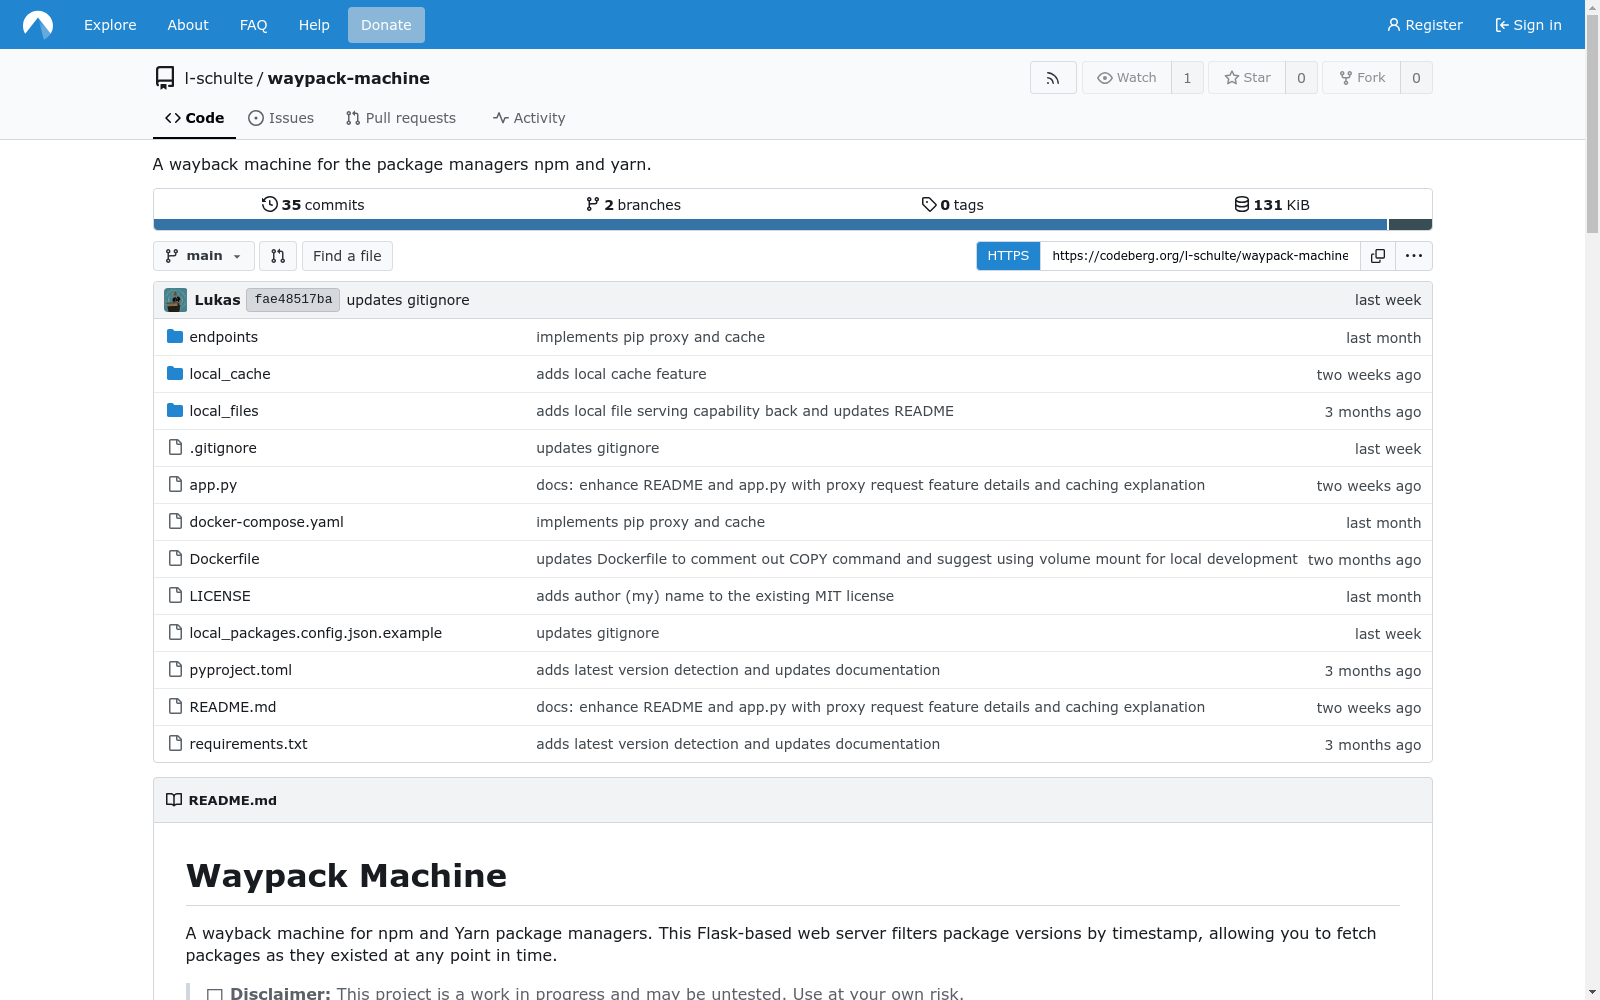
Task: Fork the waypack-machine repository
Action: [1362, 78]
